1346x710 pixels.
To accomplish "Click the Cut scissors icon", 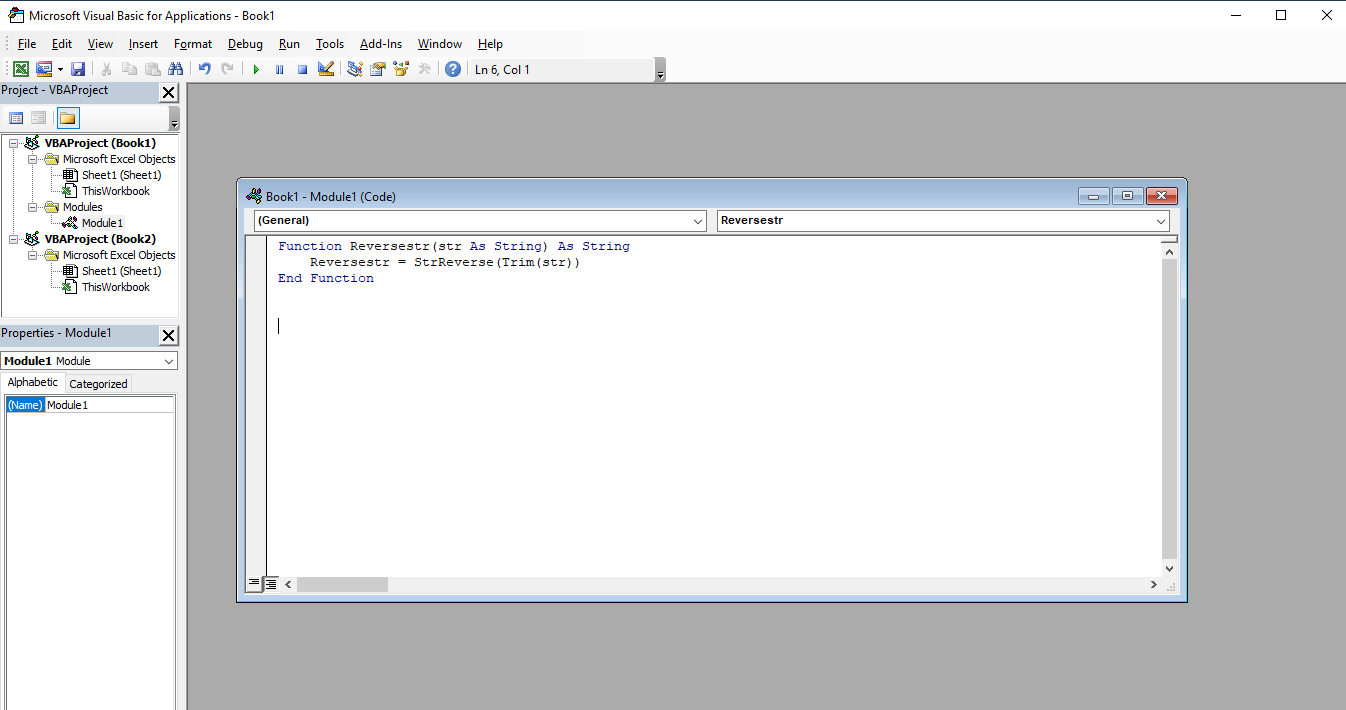I will pyautogui.click(x=106, y=69).
